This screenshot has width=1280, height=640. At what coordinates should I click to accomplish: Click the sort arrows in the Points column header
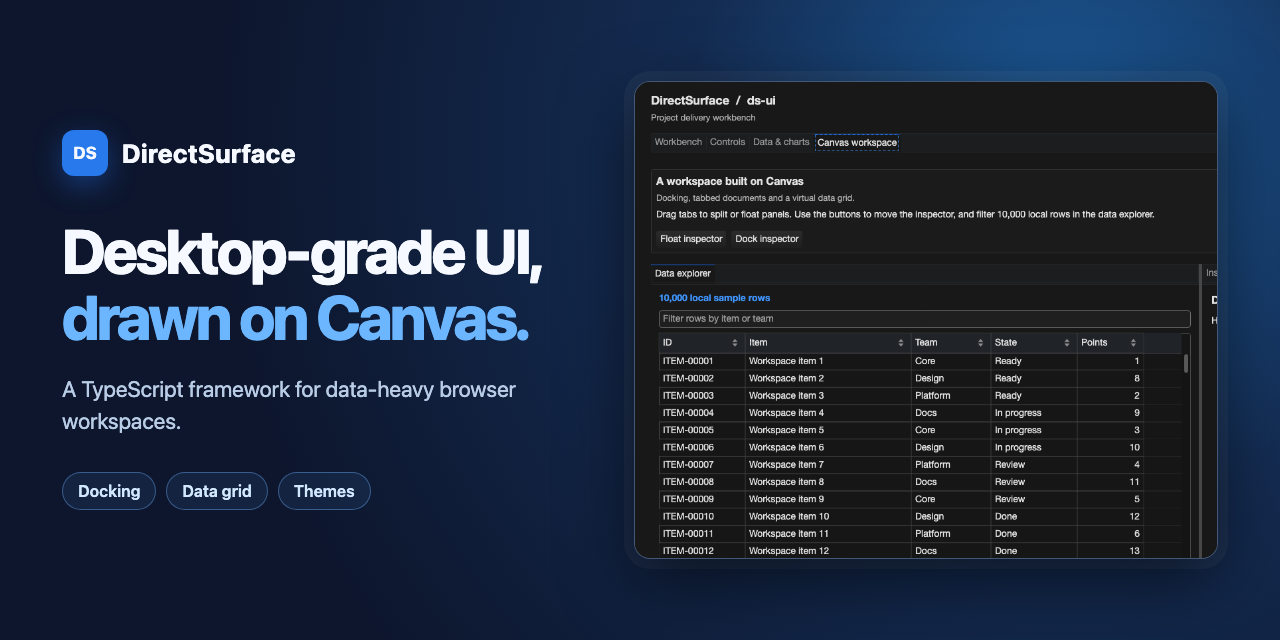tap(1133, 343)
